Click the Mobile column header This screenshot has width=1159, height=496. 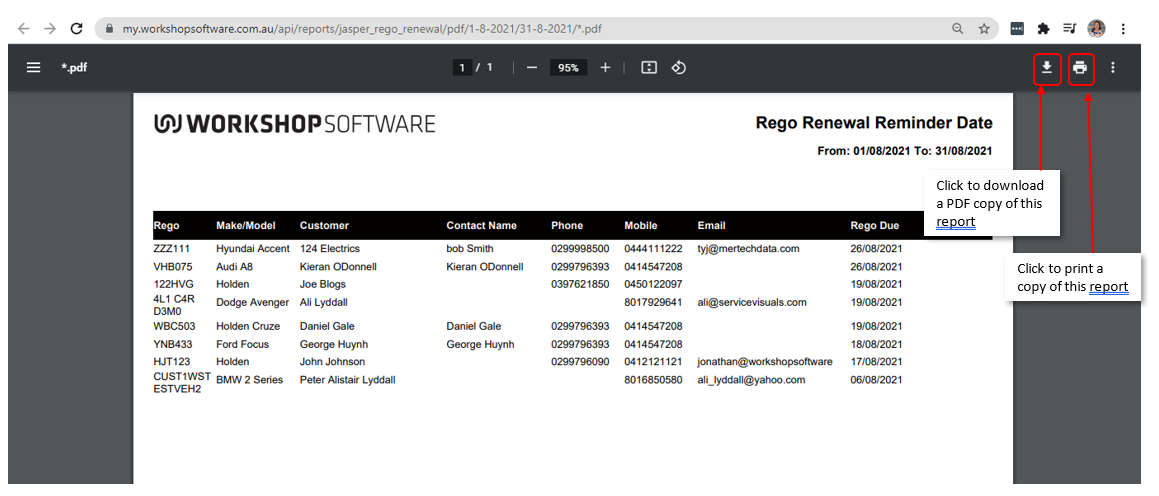(x=640, y=225)
